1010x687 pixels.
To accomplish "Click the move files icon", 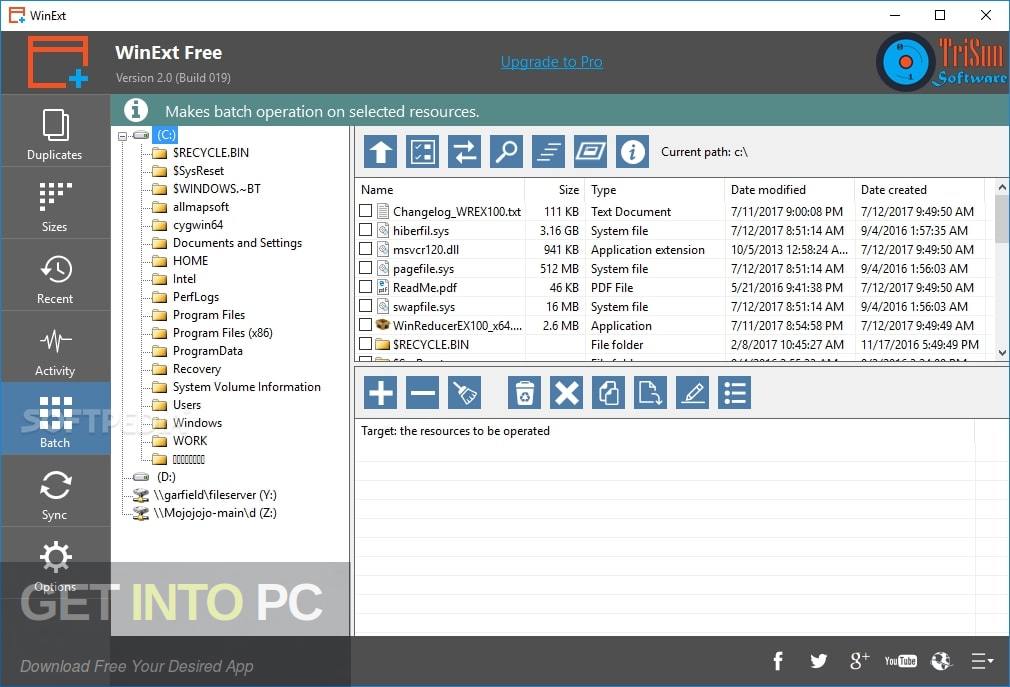I will [651, 393].
